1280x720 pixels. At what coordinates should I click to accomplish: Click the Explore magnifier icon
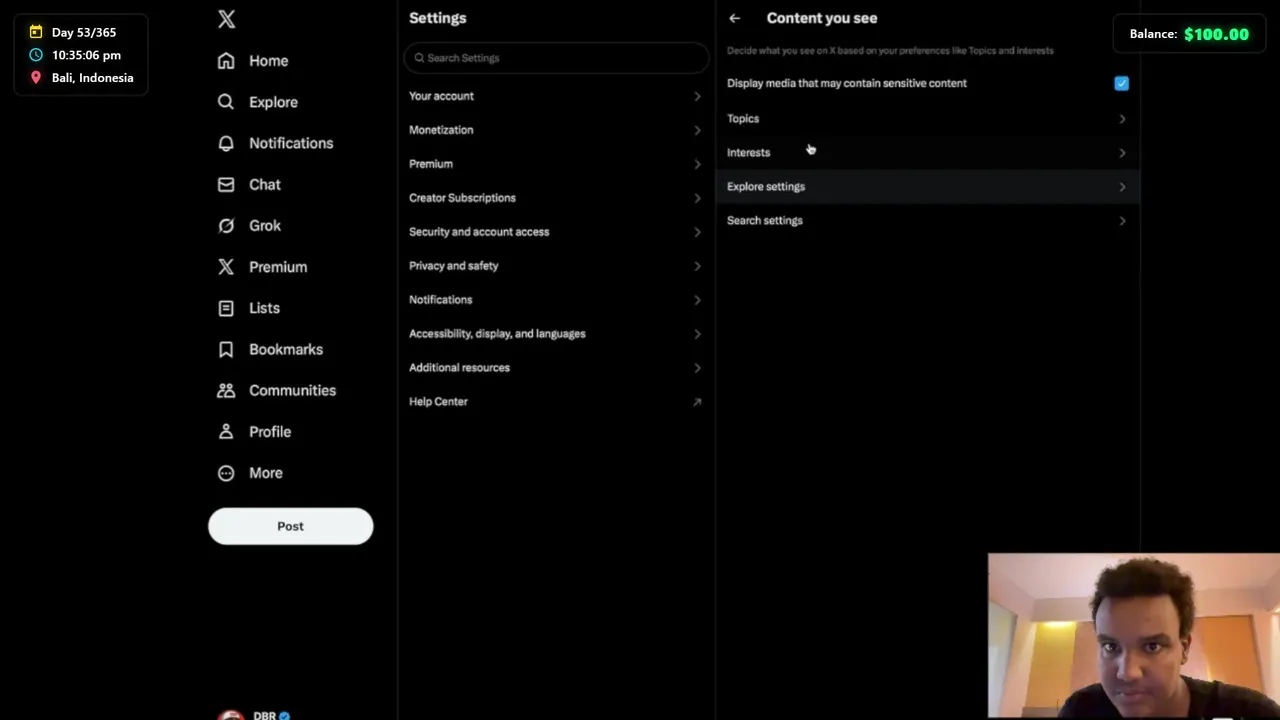coord(226,102)
